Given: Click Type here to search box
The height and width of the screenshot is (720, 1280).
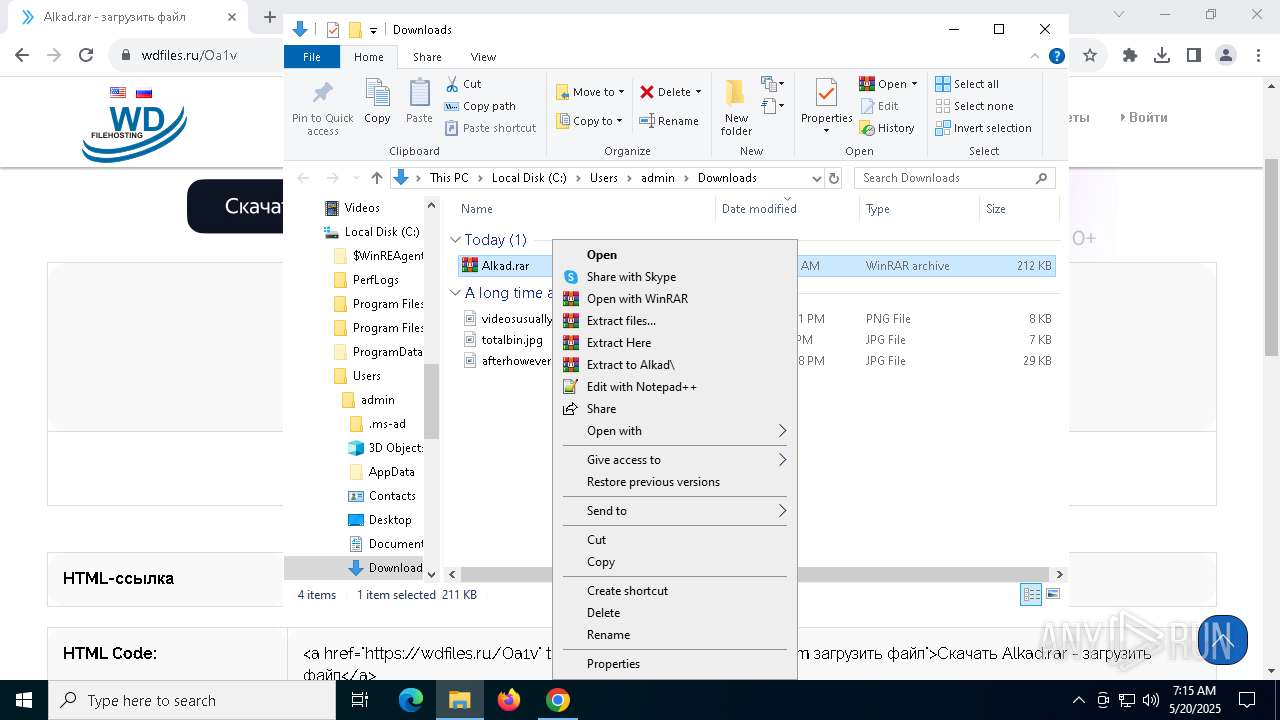Looking at the screenshot, I should pyautogui.click(x=192, y=701).
